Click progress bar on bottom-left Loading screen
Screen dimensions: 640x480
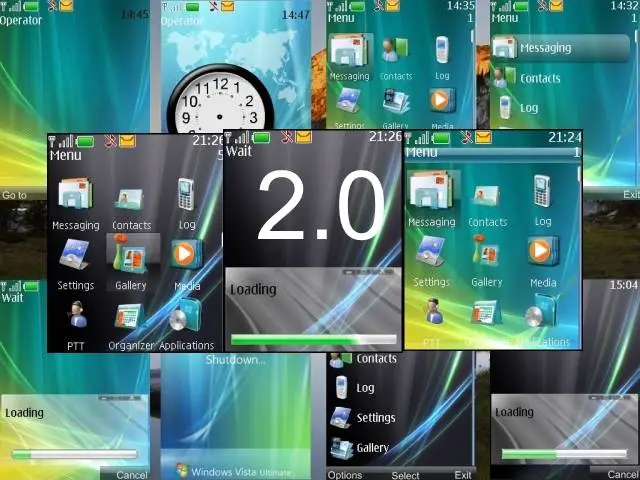(x=74, y=454)
